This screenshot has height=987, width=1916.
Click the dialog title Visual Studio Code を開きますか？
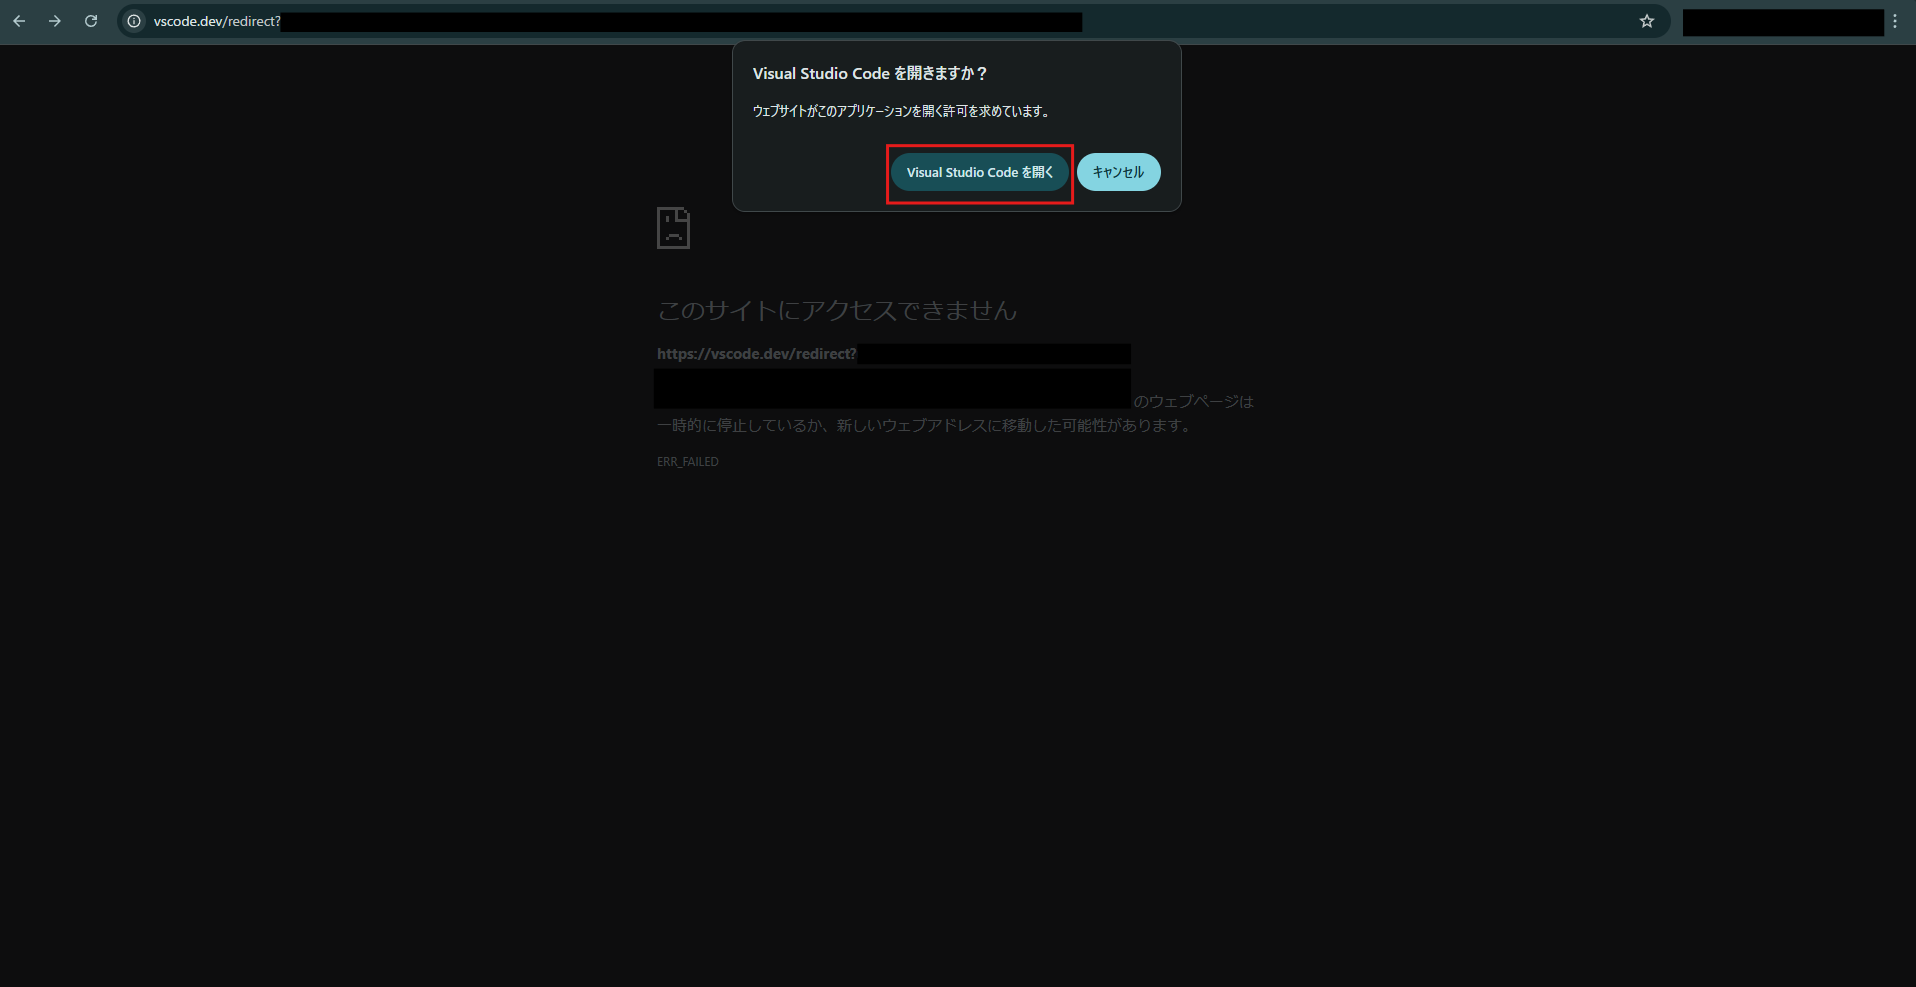[x=869, y=73]
